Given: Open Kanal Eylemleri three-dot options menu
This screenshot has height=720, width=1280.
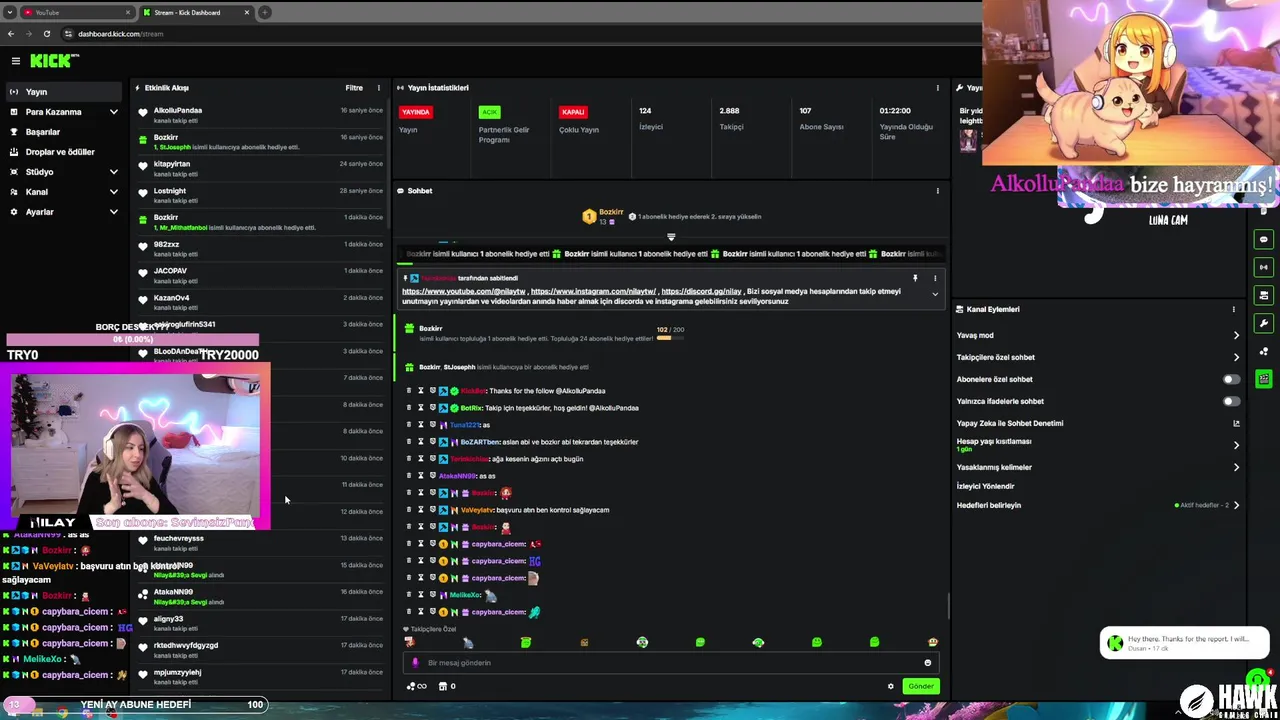Looking at the screenshot, I should [x=1233, y=310].
